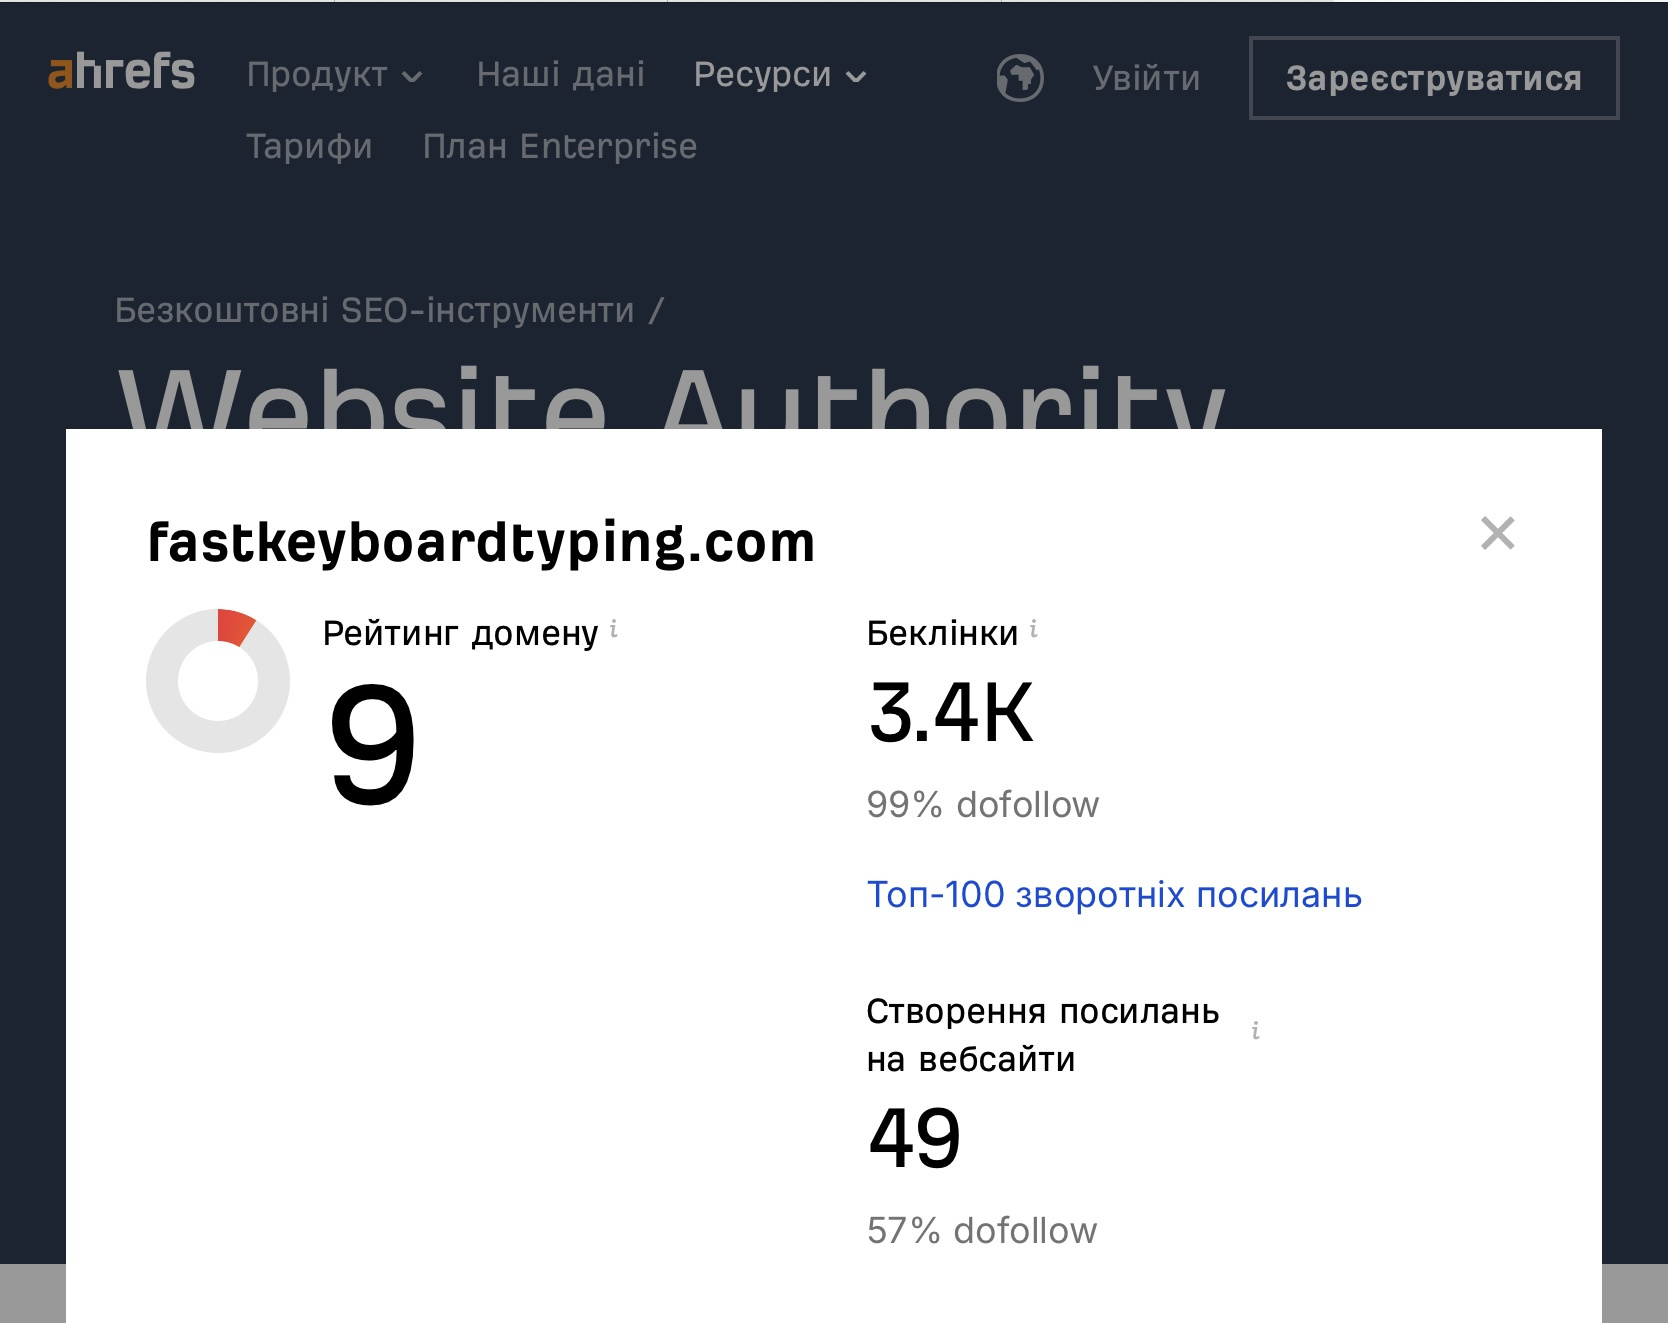Open План Enterprise page

(x=560, y=147)
